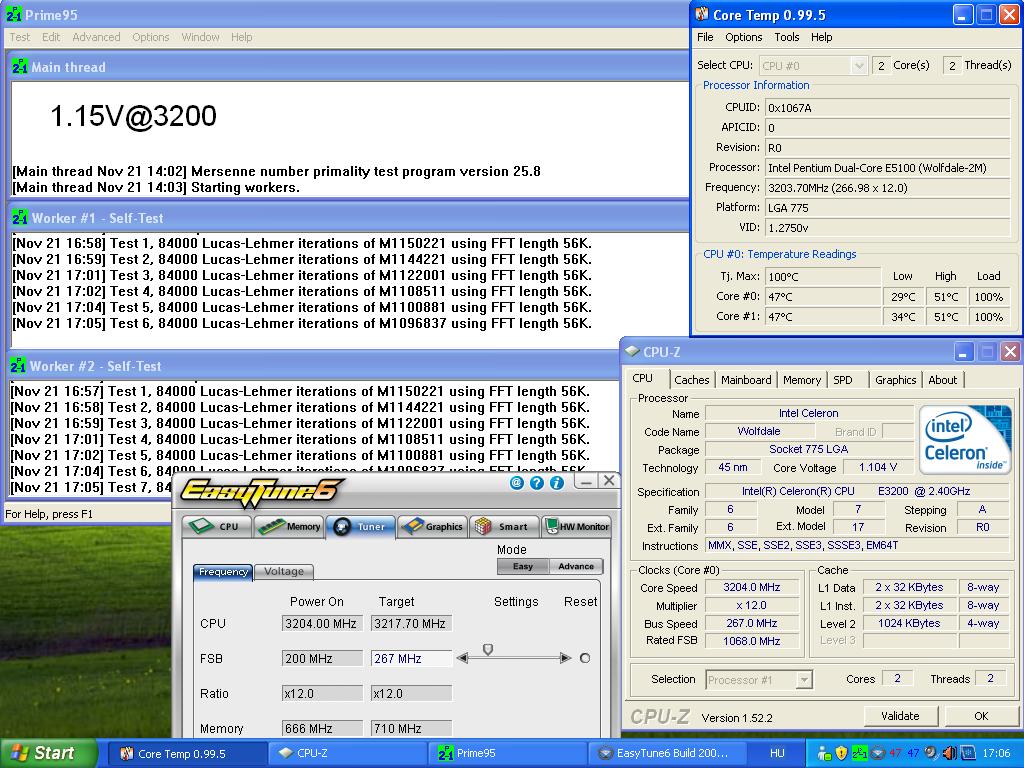Click the EasyTune6 info icon
1024x768 pixels.
click(x=557, y=482)
